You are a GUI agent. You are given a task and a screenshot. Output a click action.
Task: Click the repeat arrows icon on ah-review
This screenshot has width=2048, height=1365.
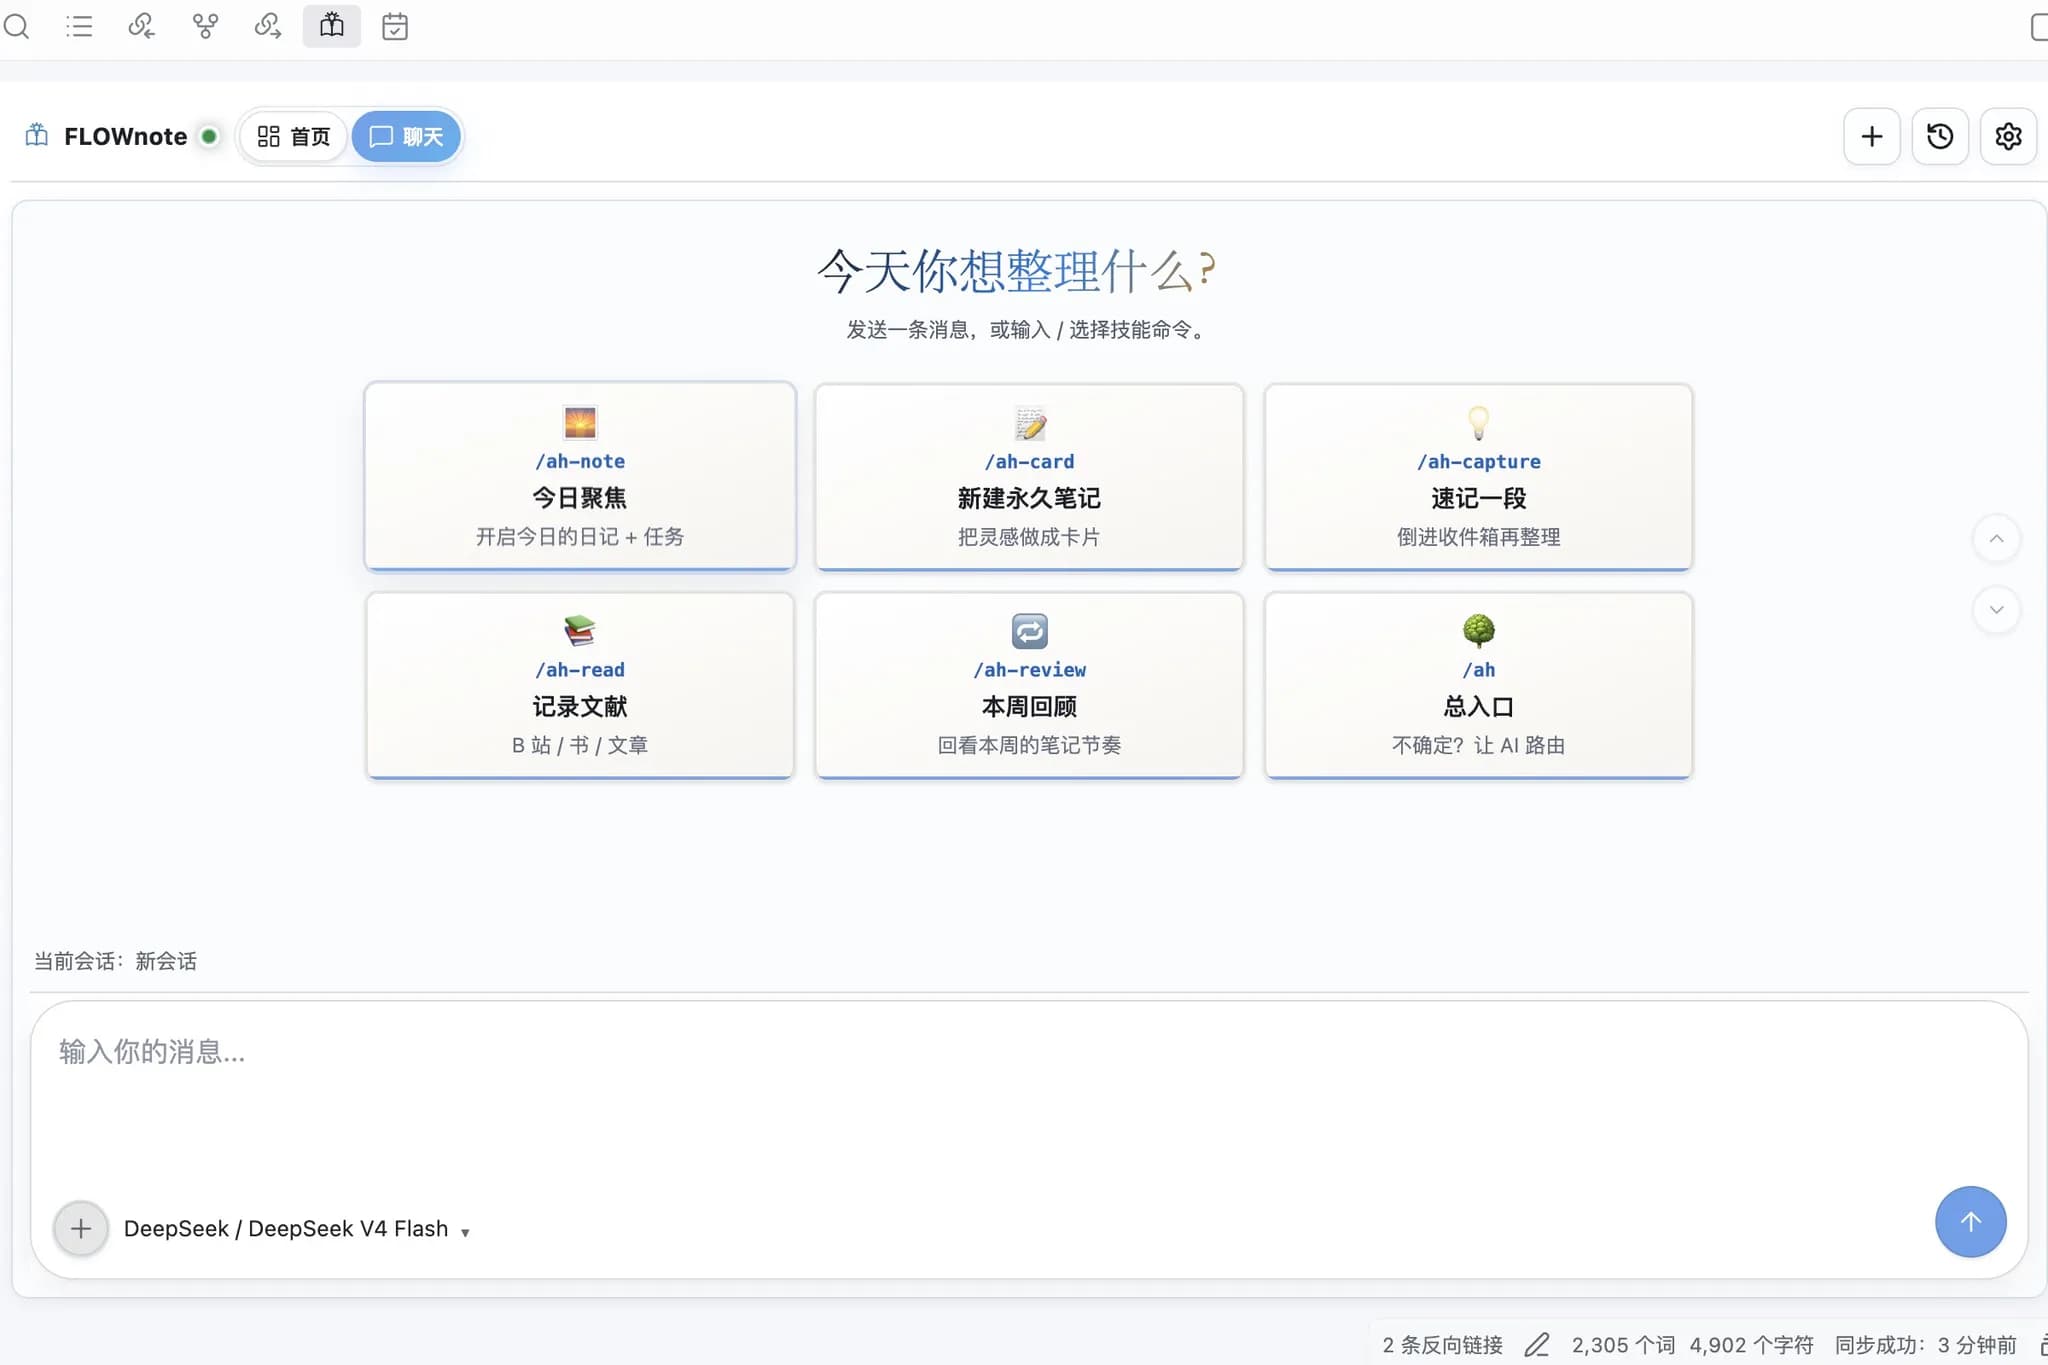point(1029,631)
